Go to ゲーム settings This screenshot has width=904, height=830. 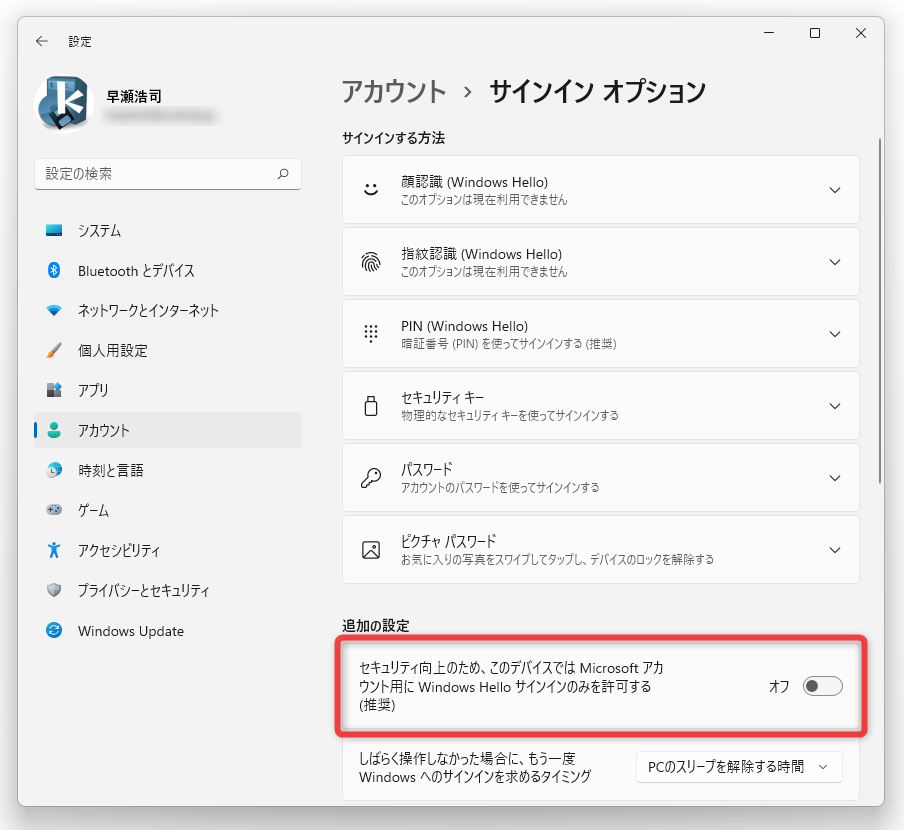pos(168,510)
